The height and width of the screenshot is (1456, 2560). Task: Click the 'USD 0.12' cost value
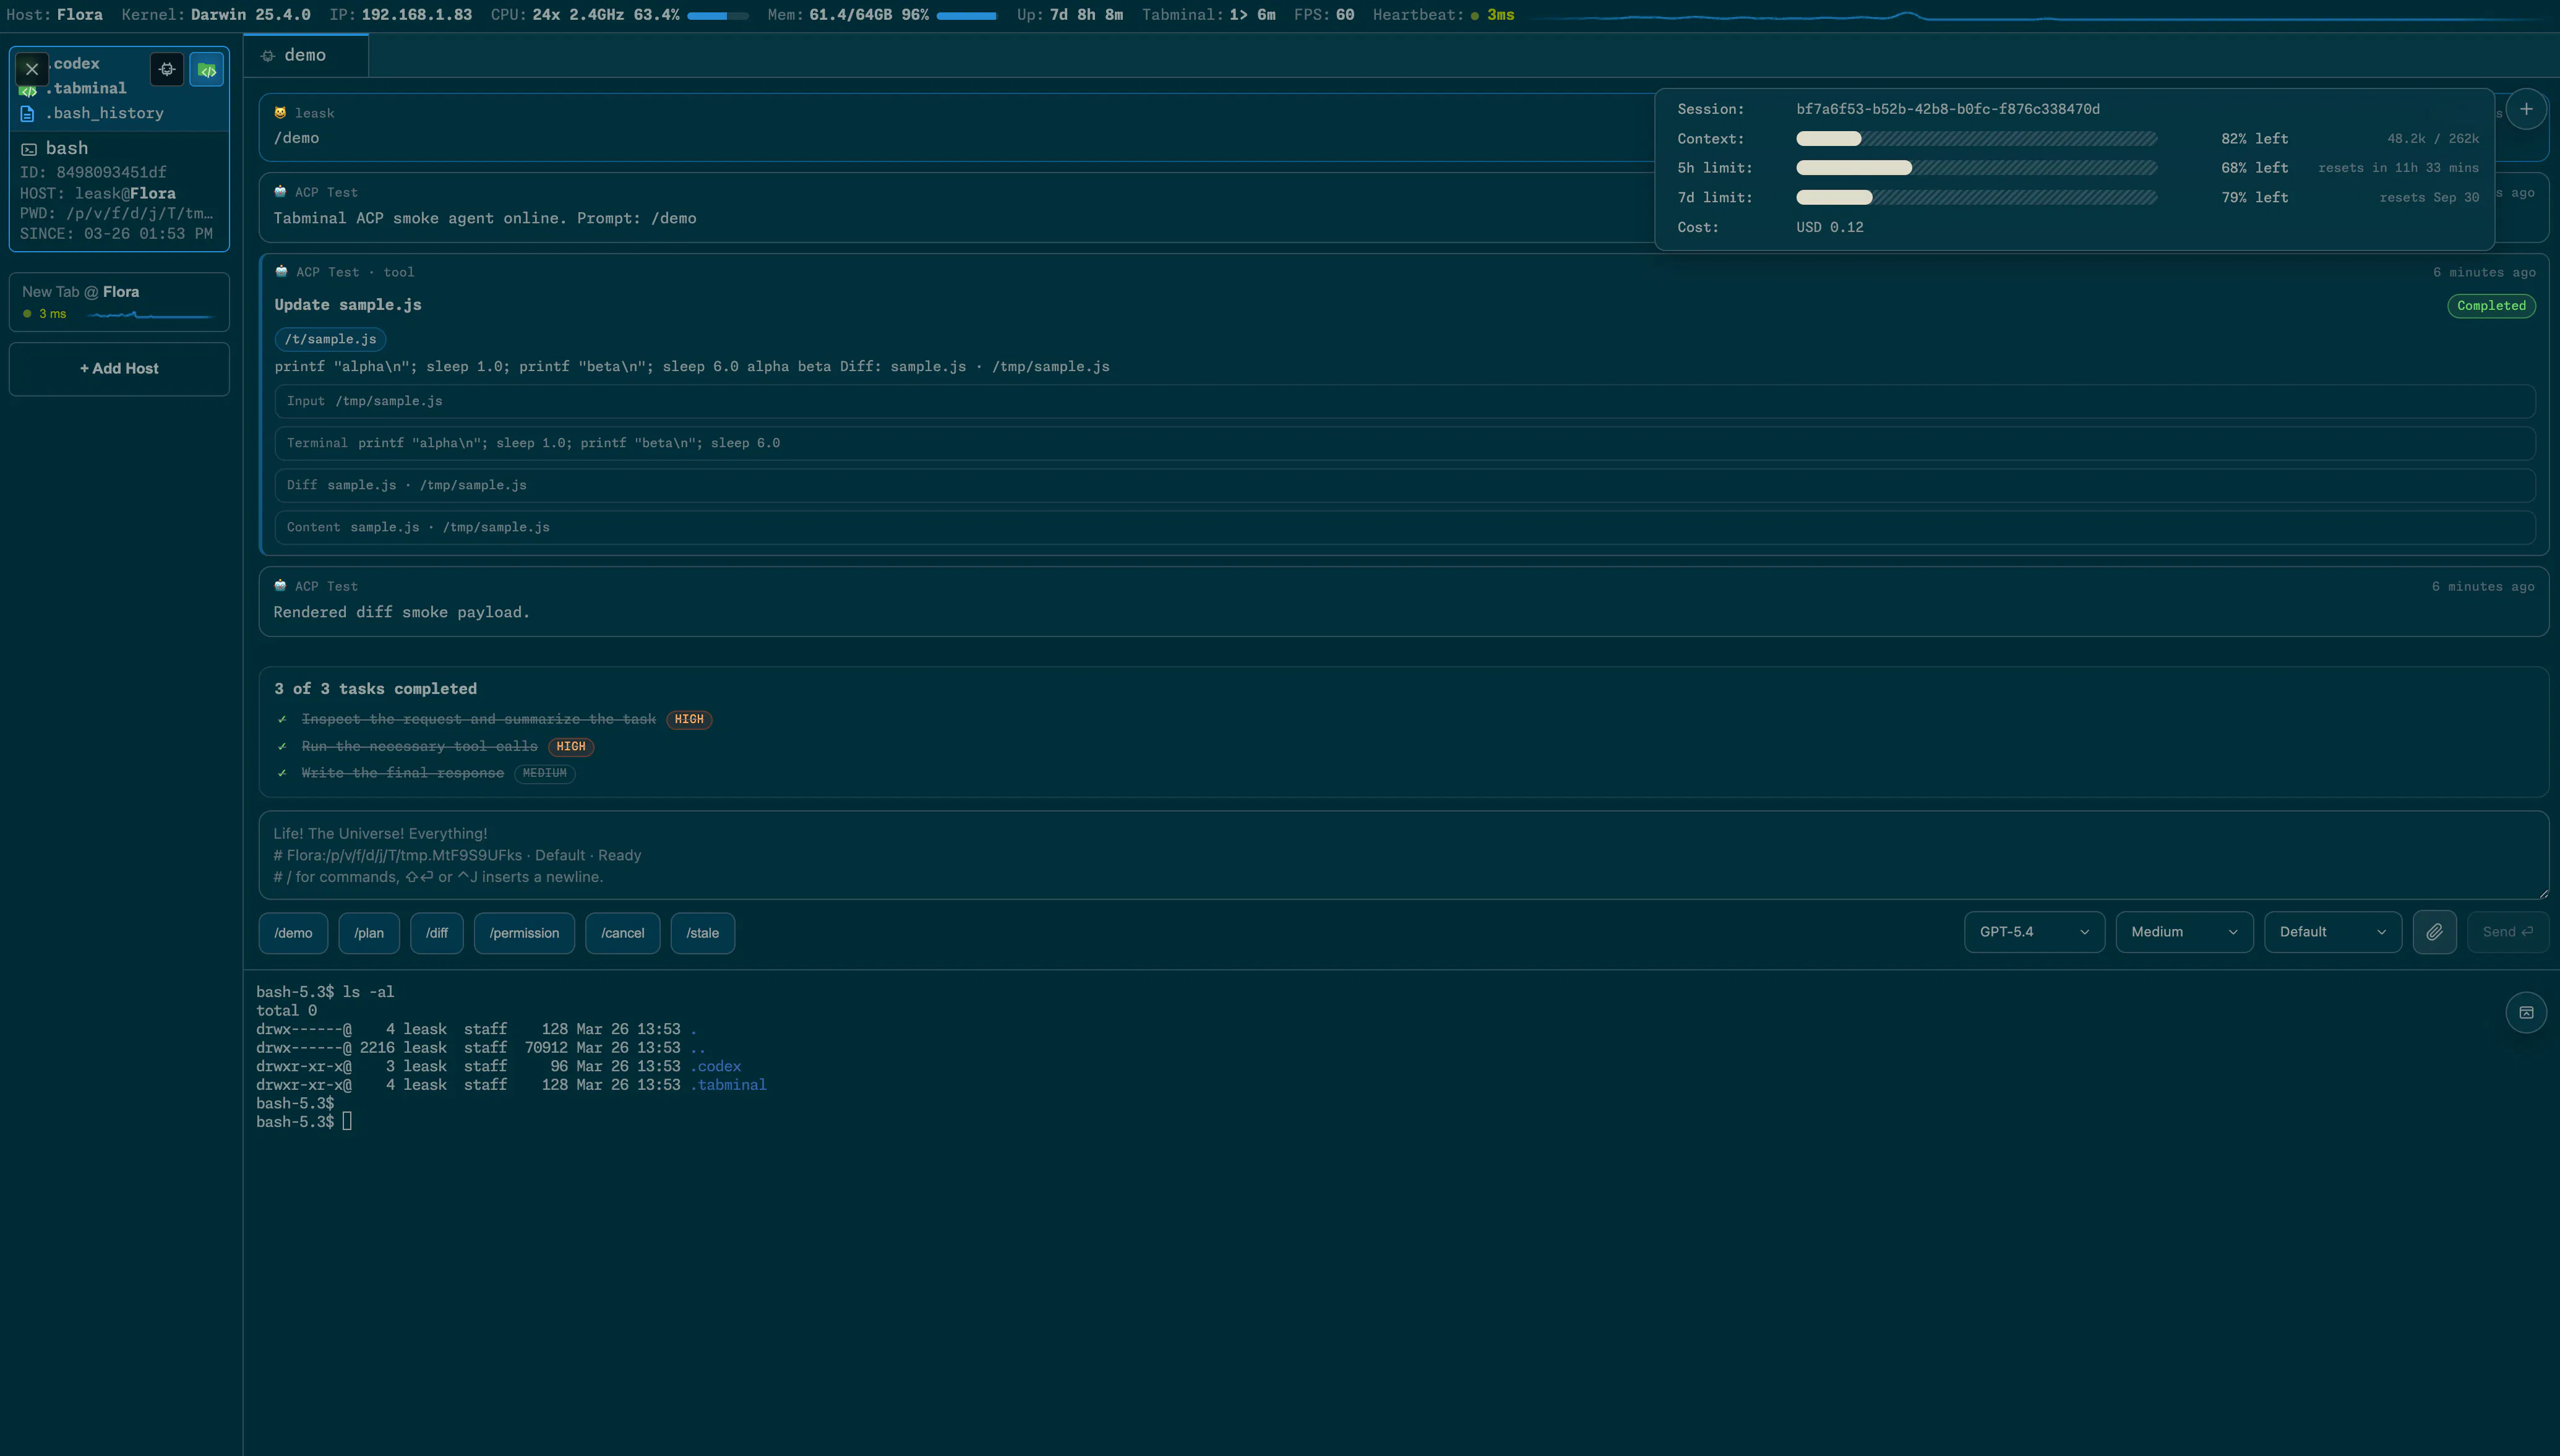point(1830,227)
